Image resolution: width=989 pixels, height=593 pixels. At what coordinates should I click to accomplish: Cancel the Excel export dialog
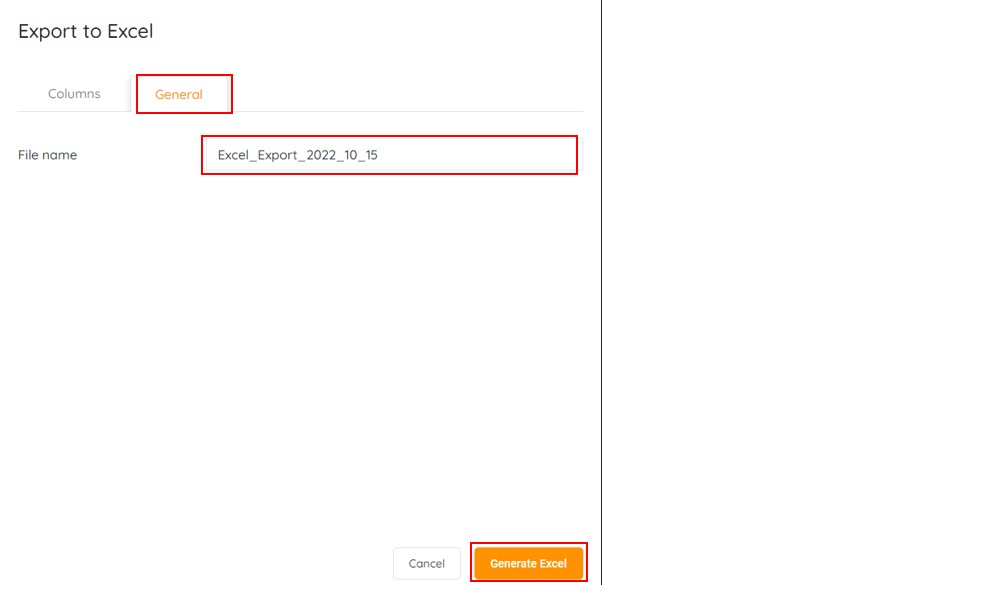pyautogui.click(x=426, y=564)
